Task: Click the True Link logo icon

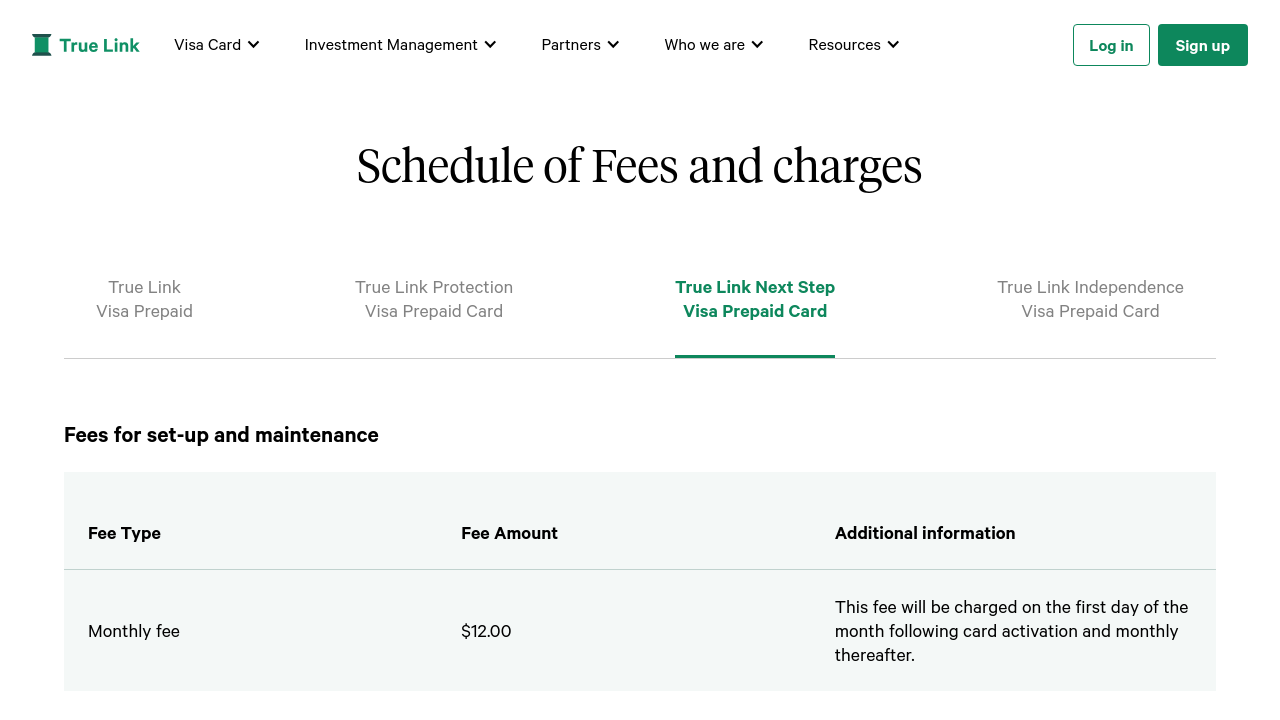Action: tap(41, 45)
